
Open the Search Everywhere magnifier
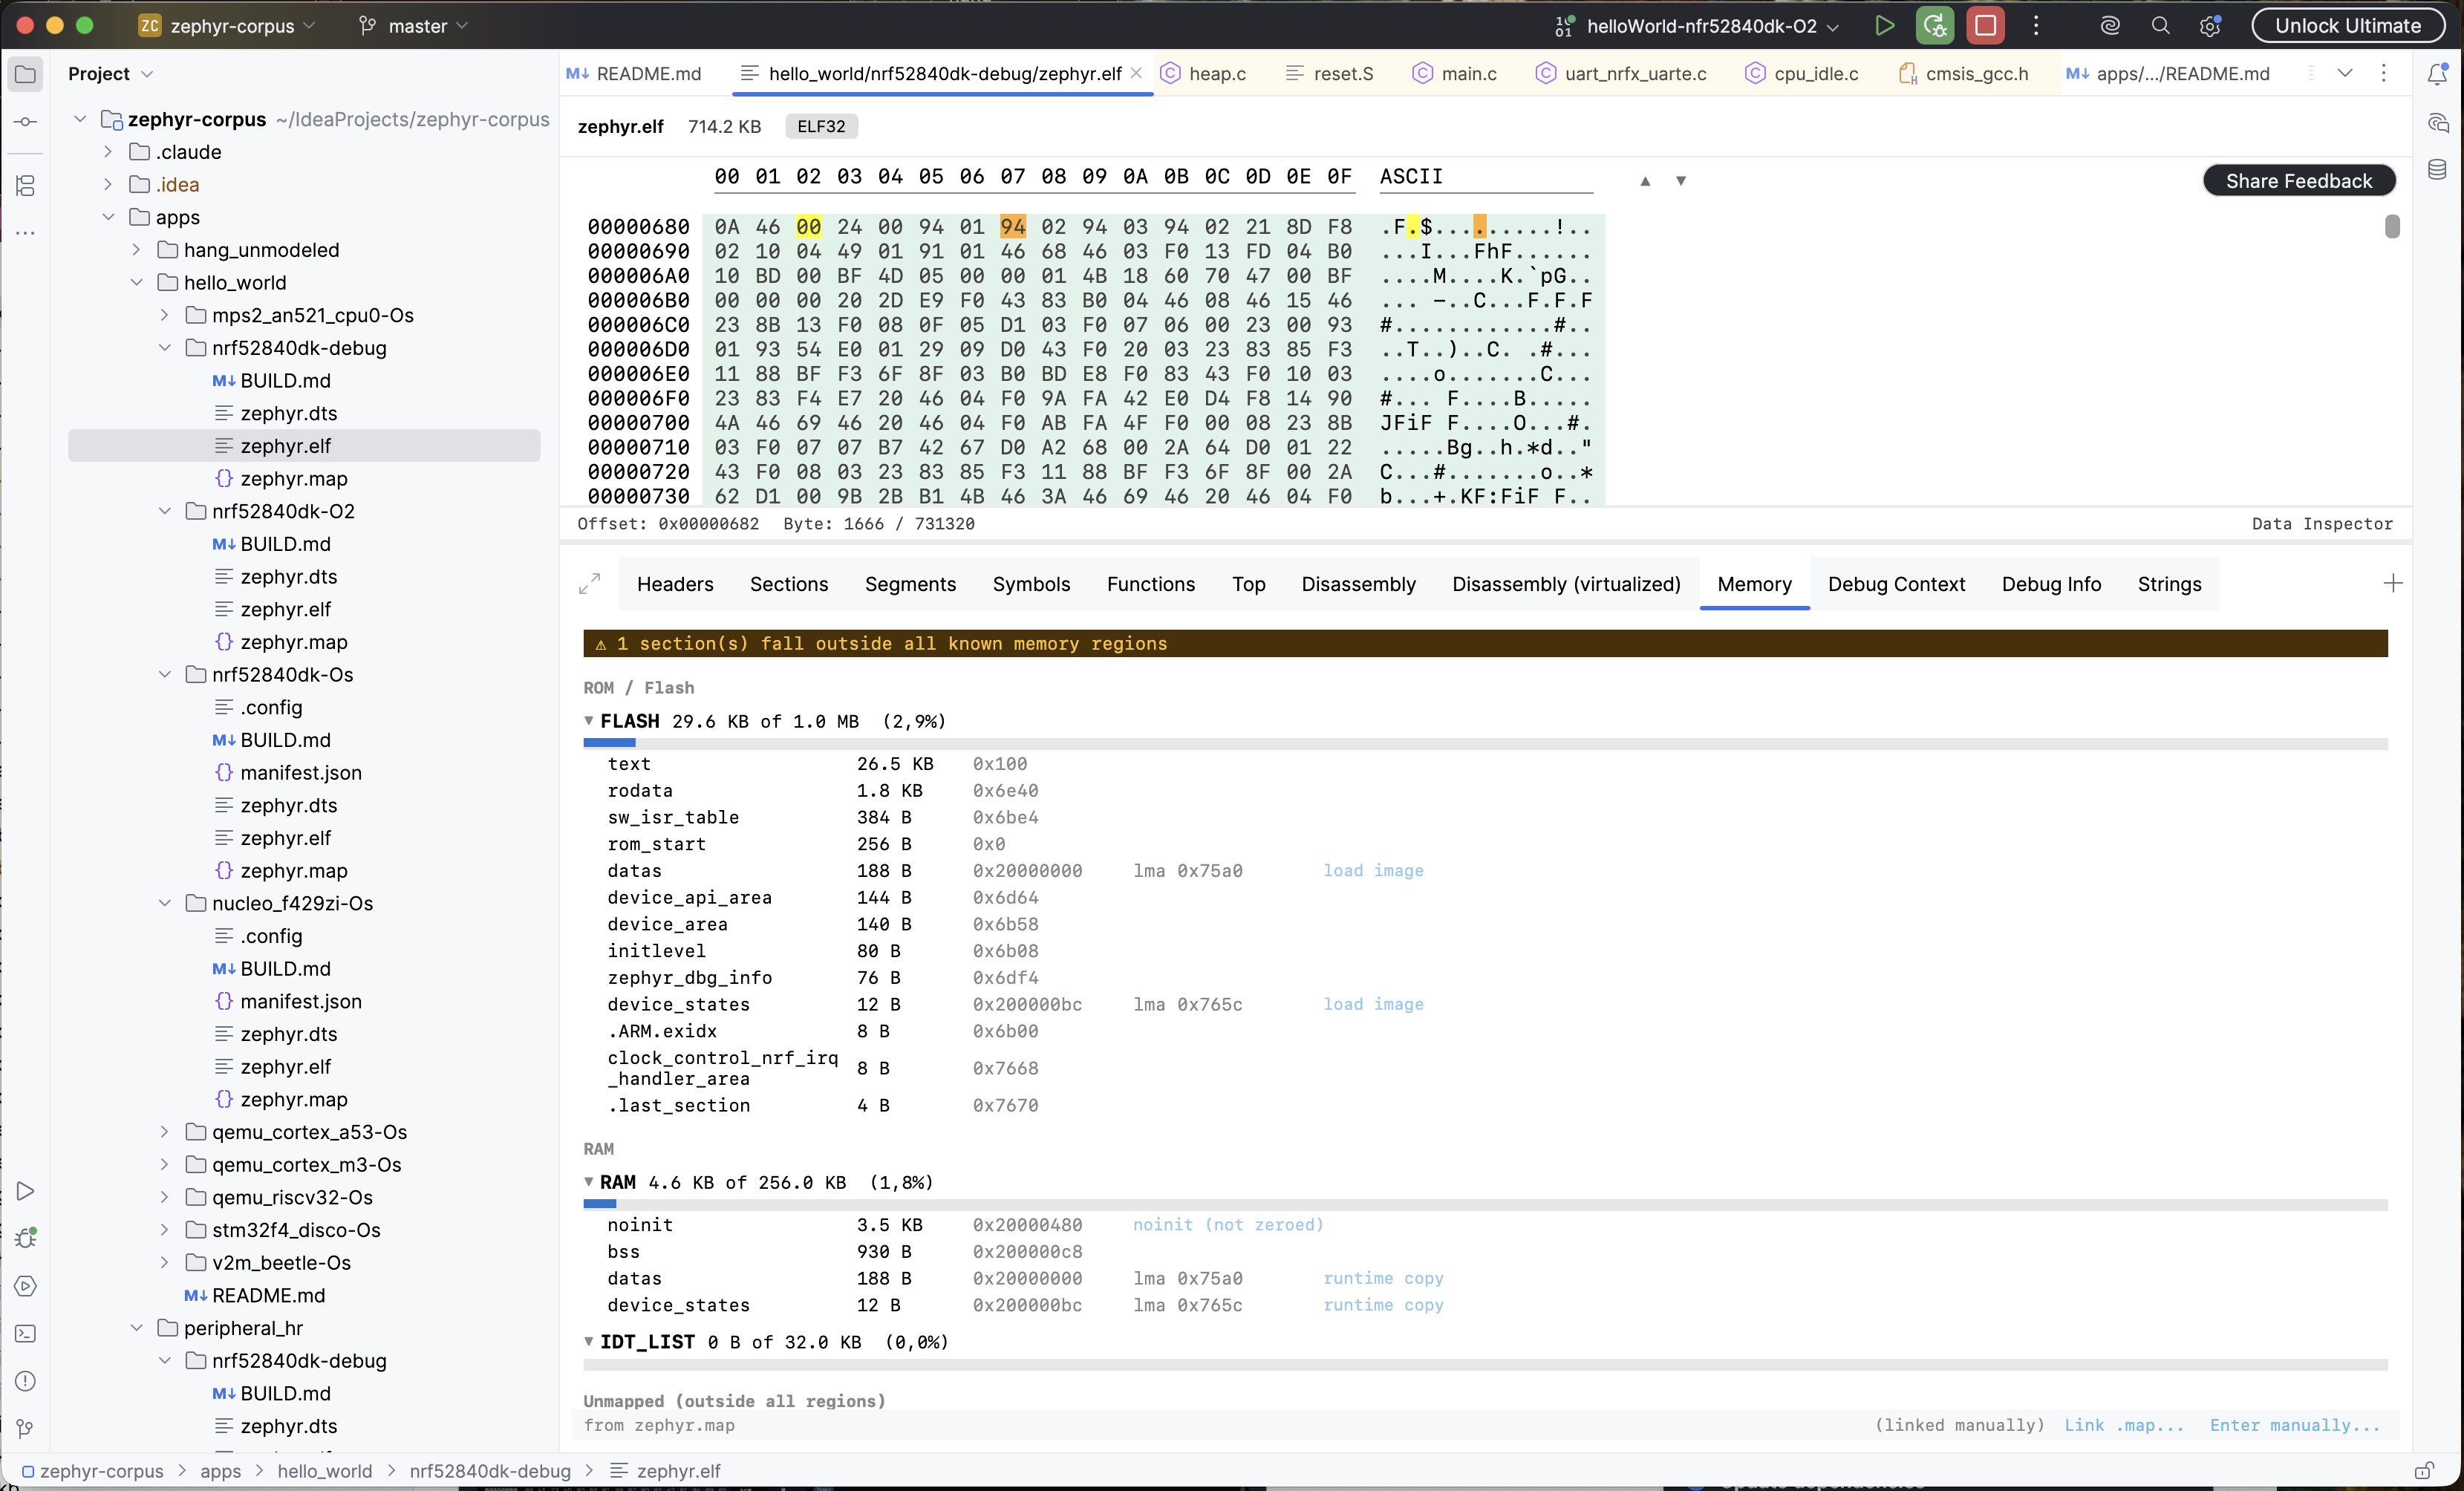tap(2160, 26)
